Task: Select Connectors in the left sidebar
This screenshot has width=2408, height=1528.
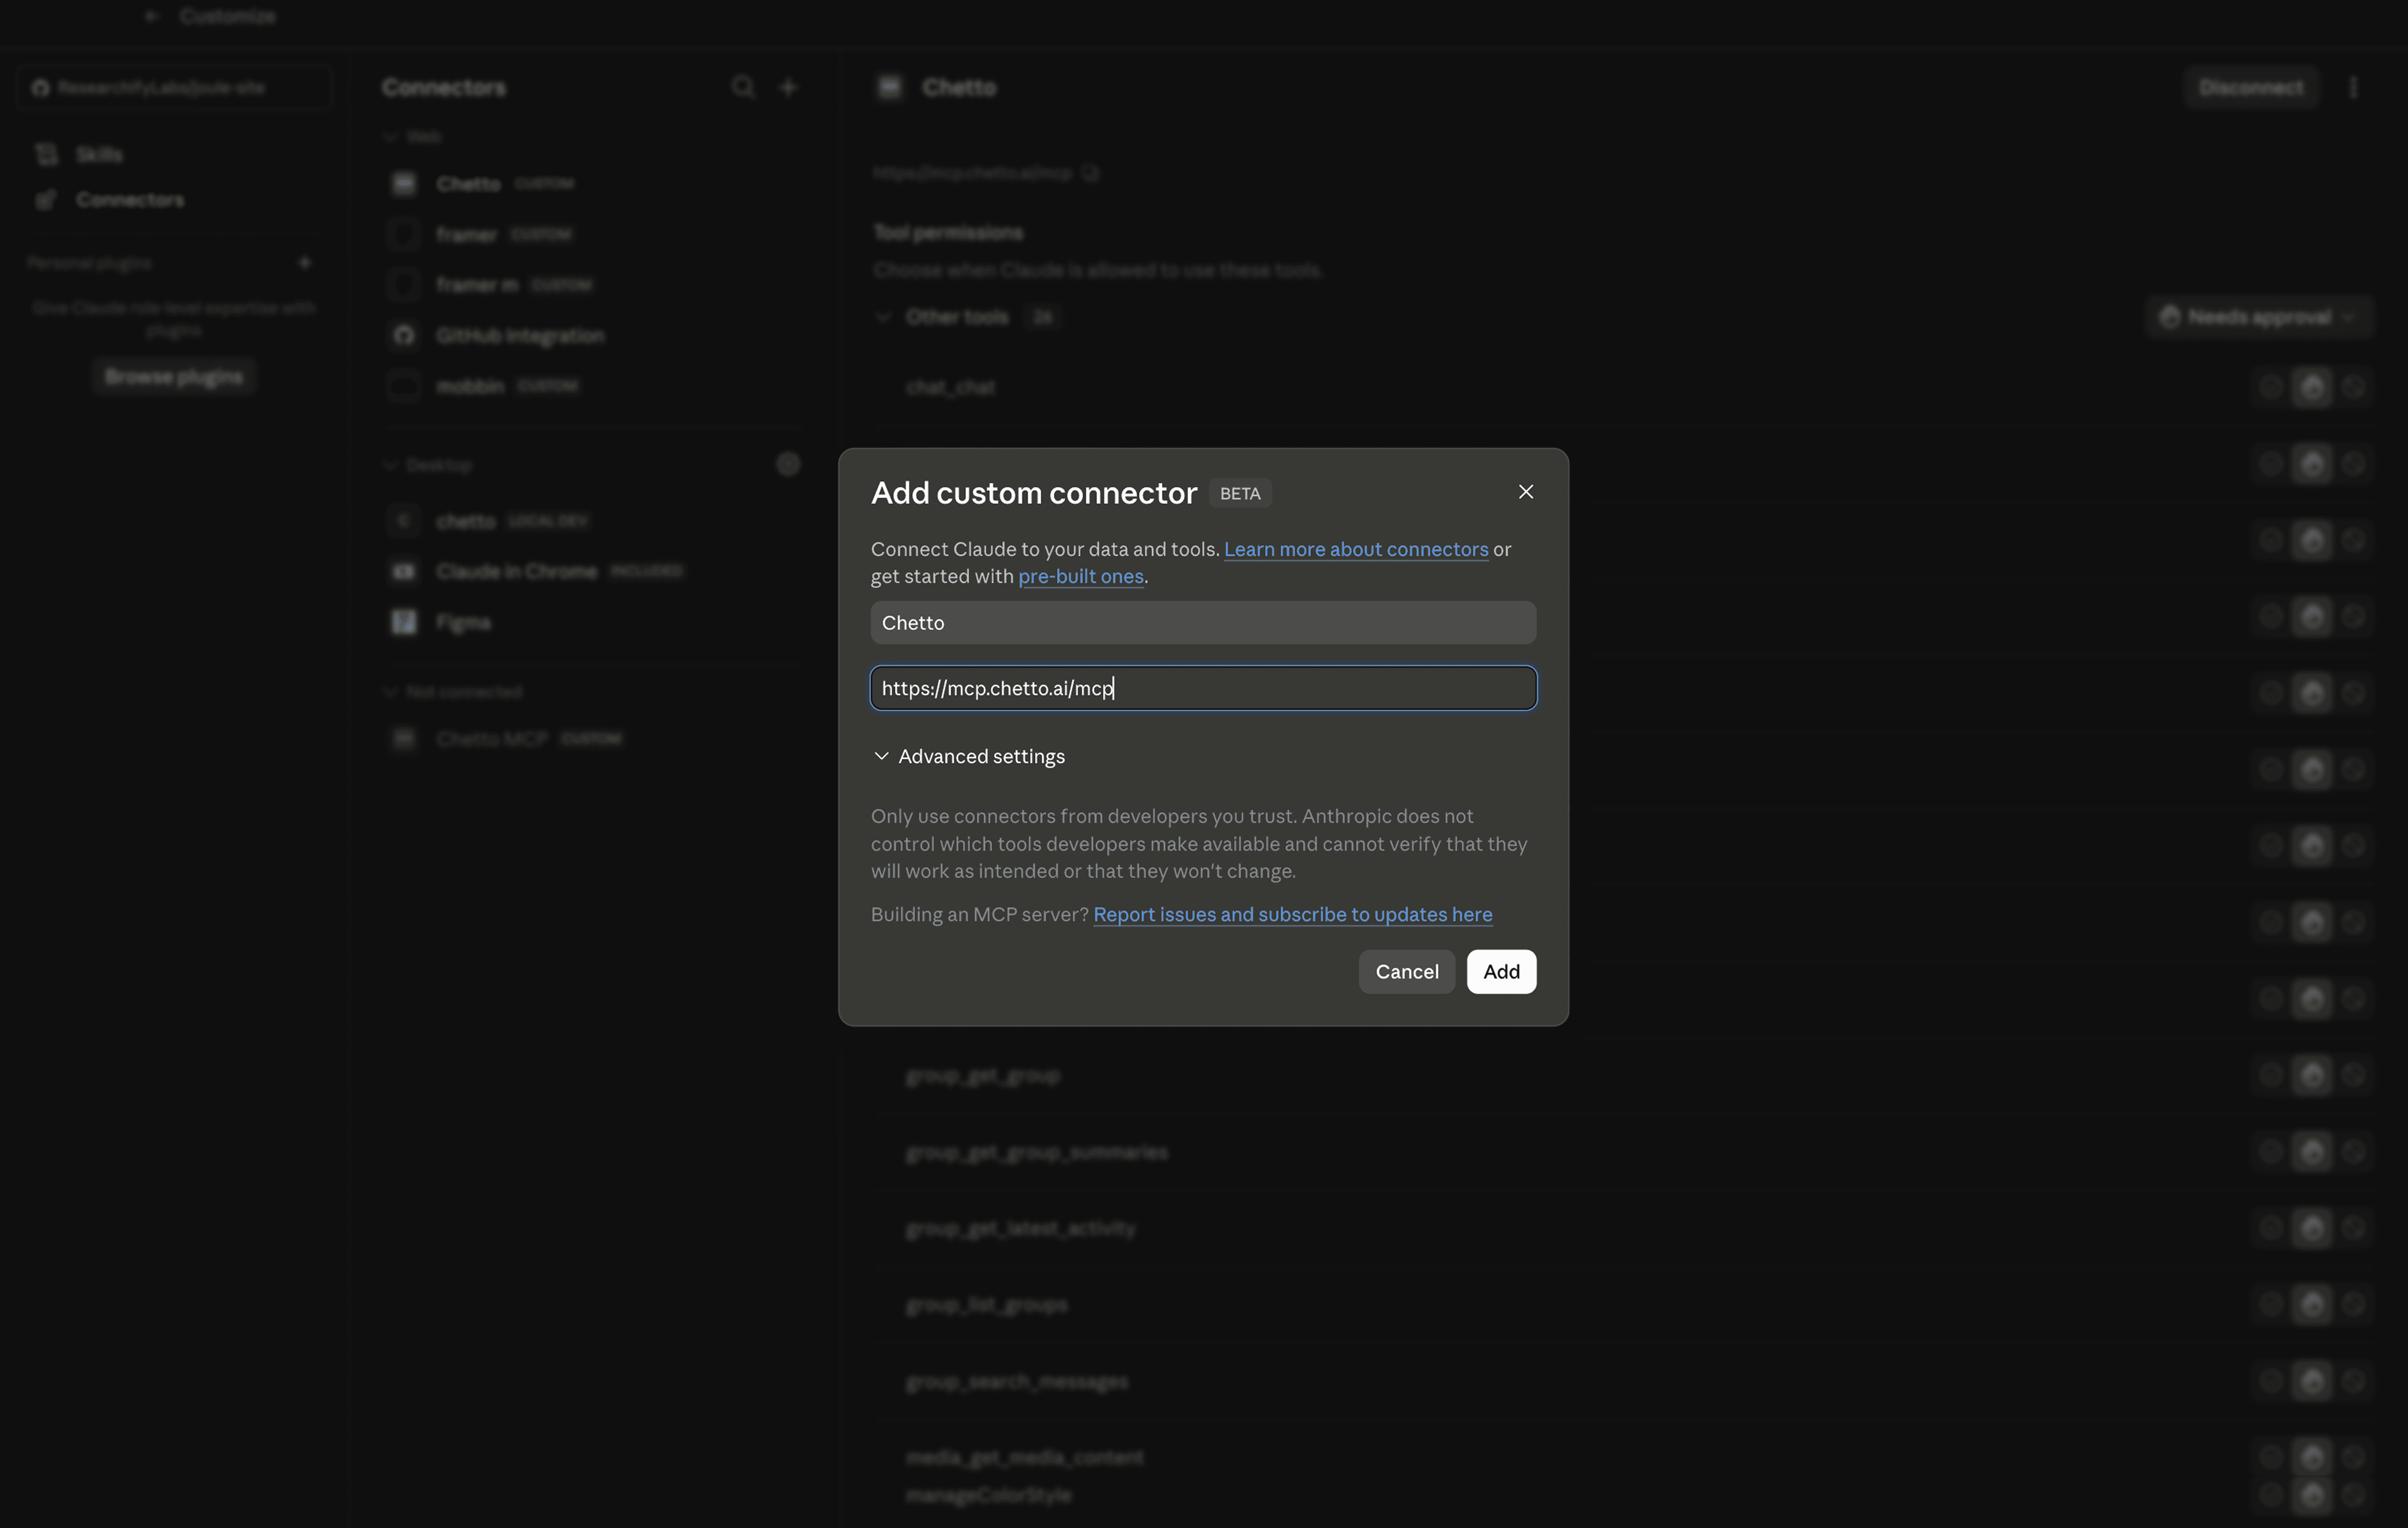Action: tap(129, 200)
